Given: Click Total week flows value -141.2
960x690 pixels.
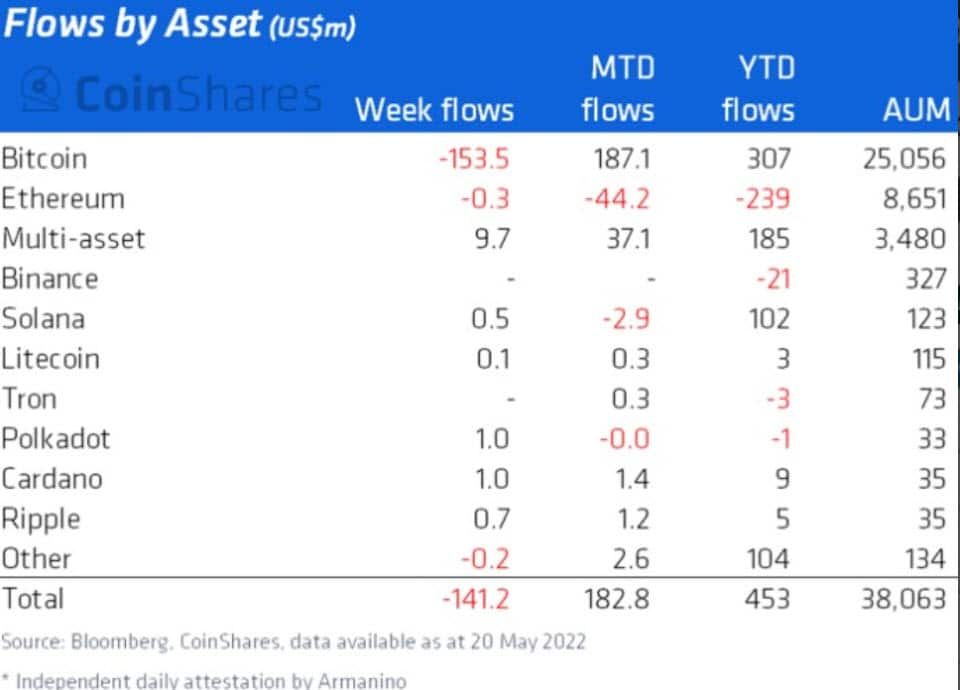Looking at the screenshot, I should tap(476, 598).
